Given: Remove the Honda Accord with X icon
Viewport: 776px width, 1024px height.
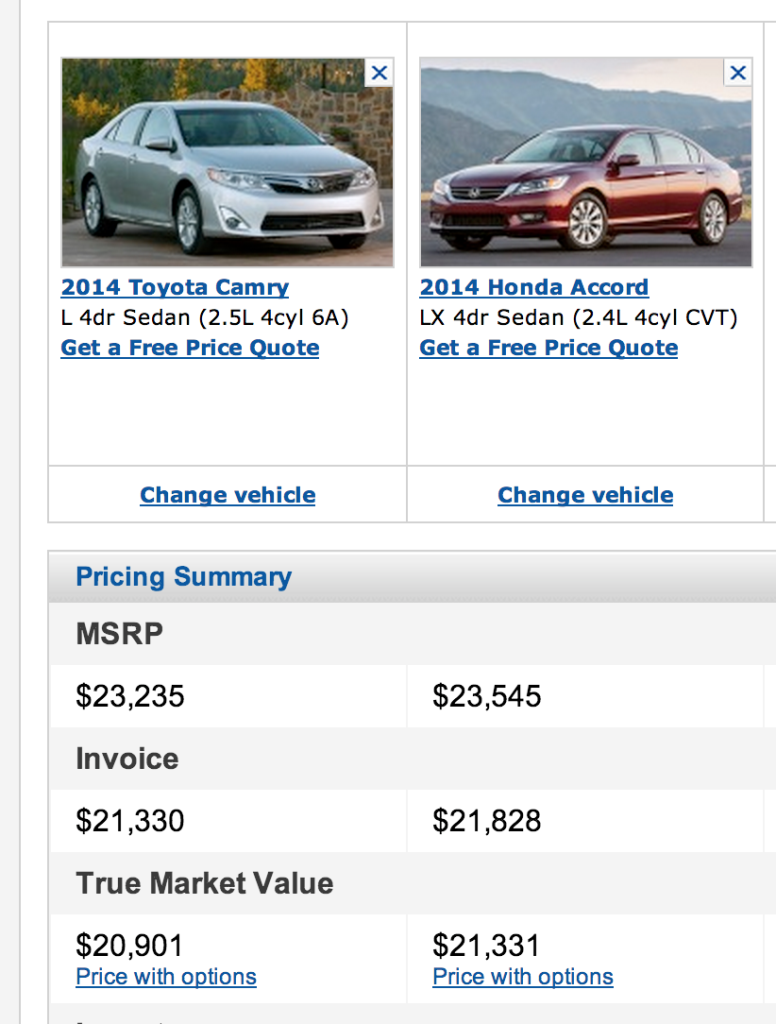Looking at the screenshot, I should (737, 72).
